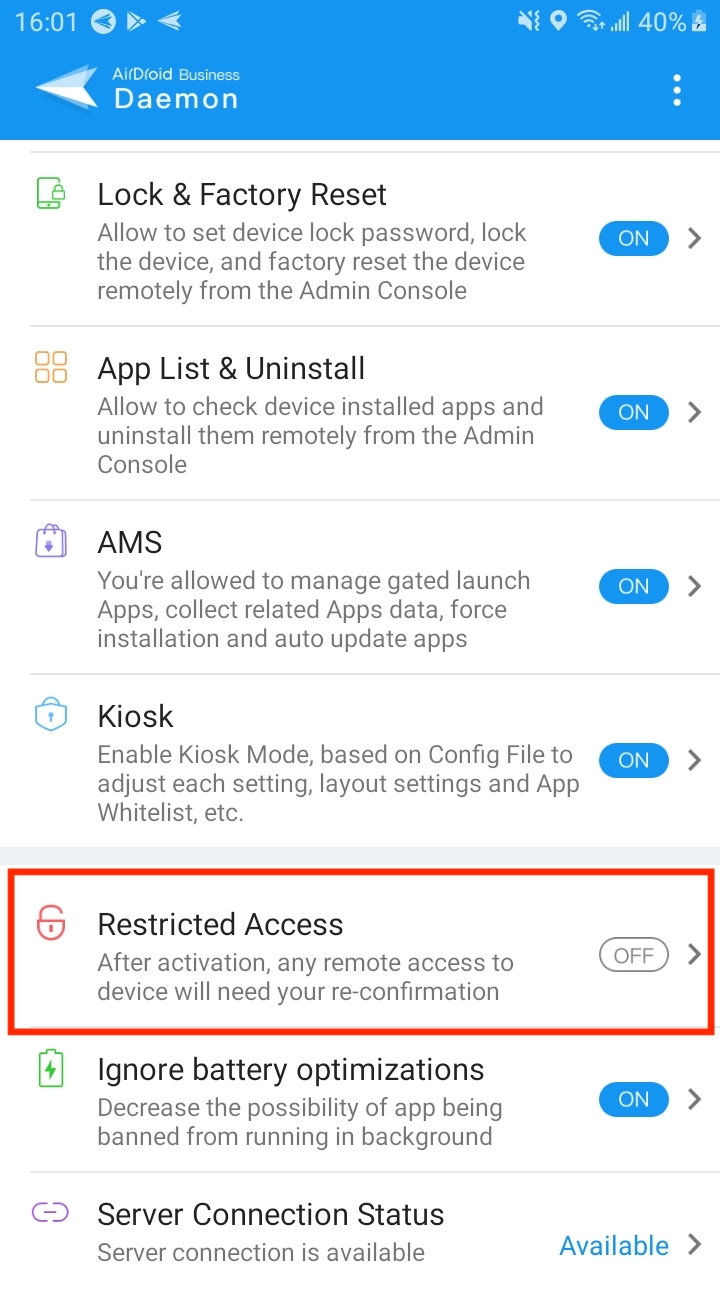Tap the Lock & Factory Reset phone icon
The height and width of the screenshot is (1312, 720).
(51, 194)
